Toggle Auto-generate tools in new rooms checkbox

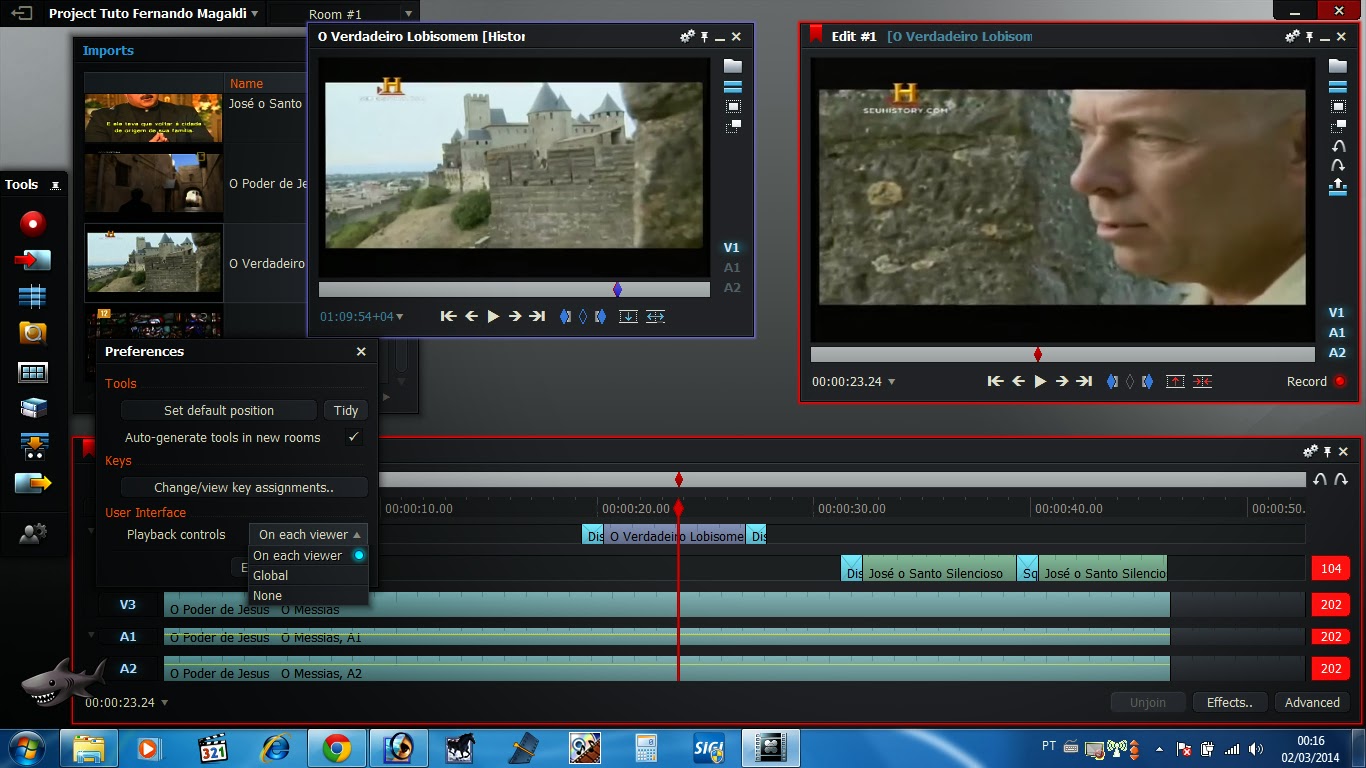[353, 437]
